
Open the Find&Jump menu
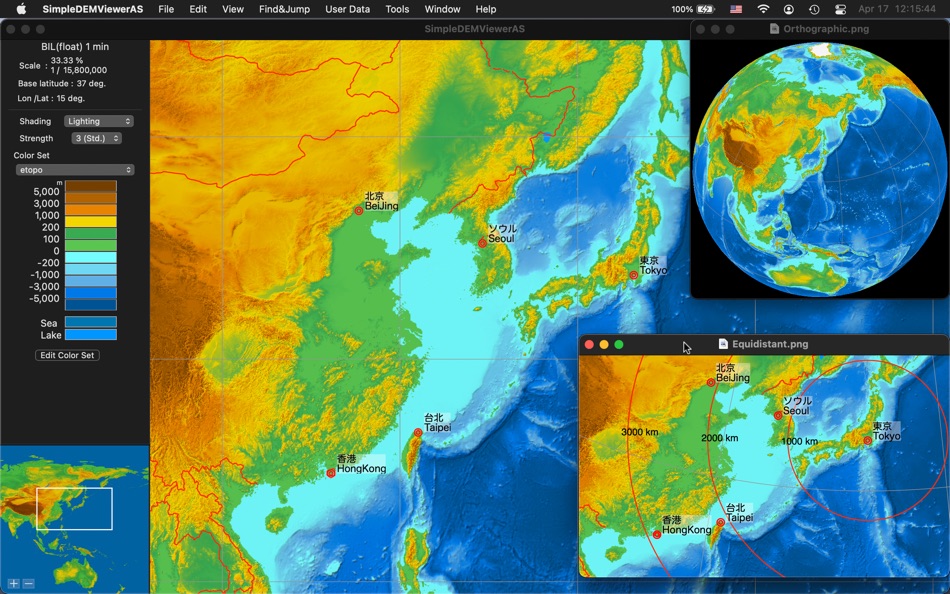pos(284,9)
